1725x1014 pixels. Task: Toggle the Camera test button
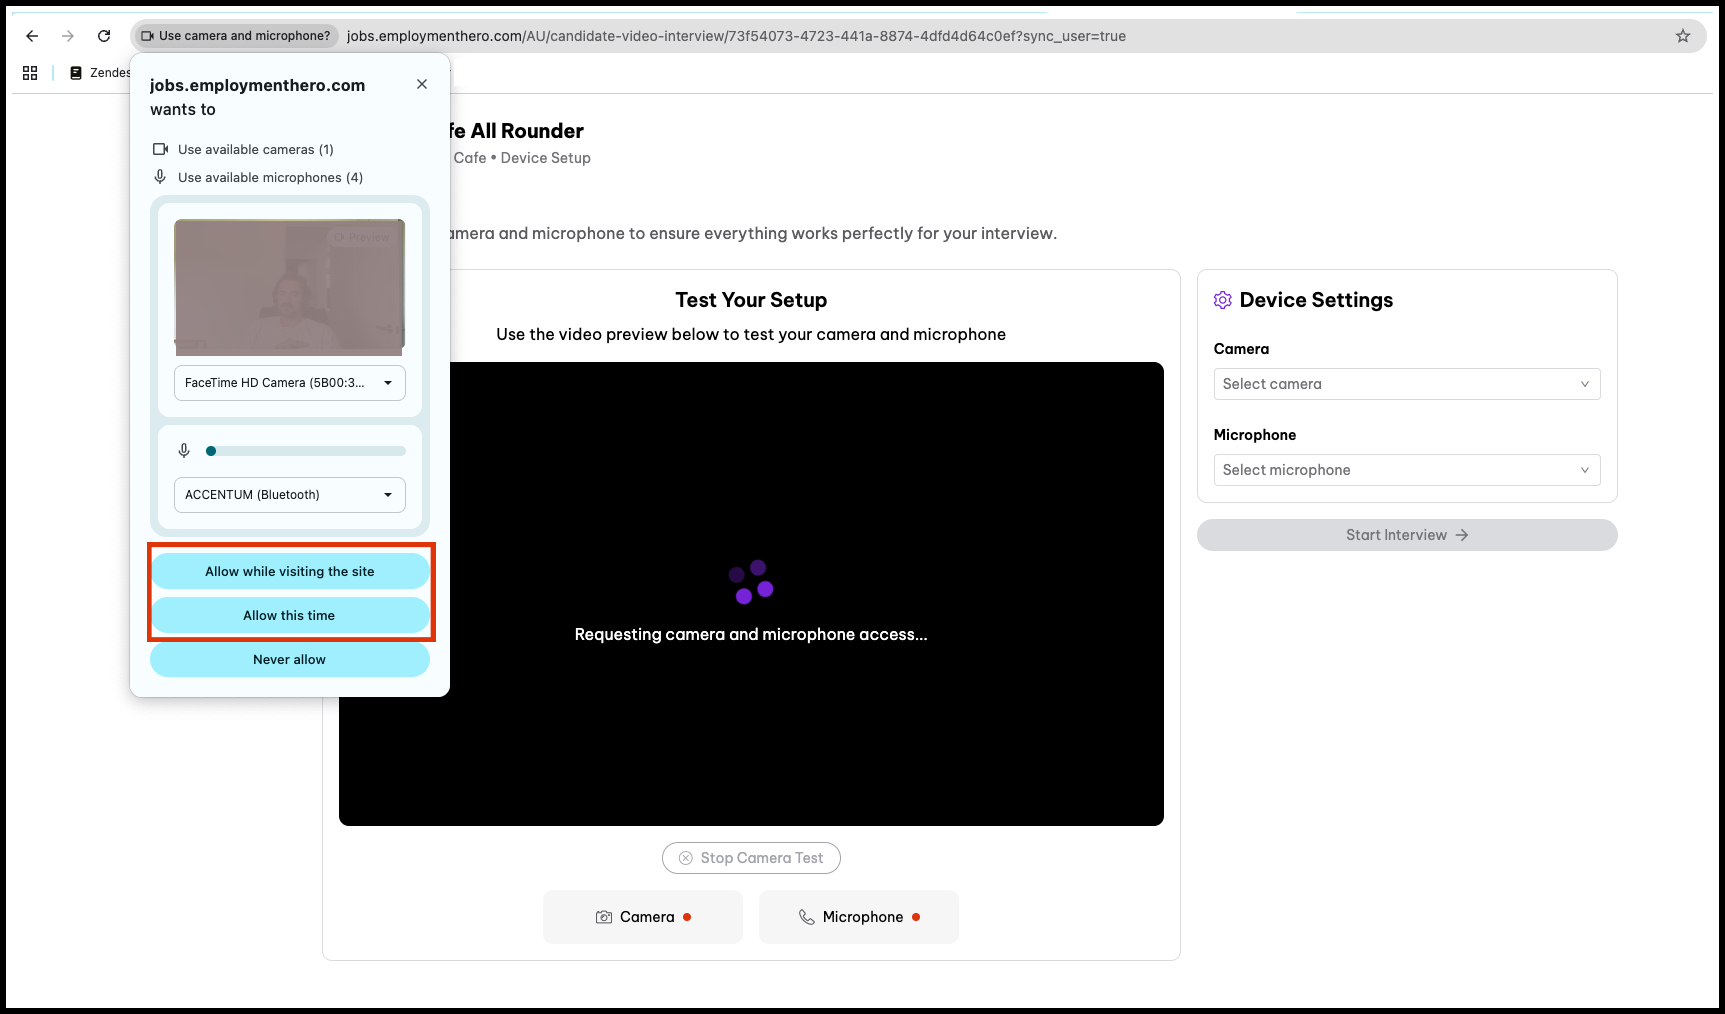click(x=643, y=917)
